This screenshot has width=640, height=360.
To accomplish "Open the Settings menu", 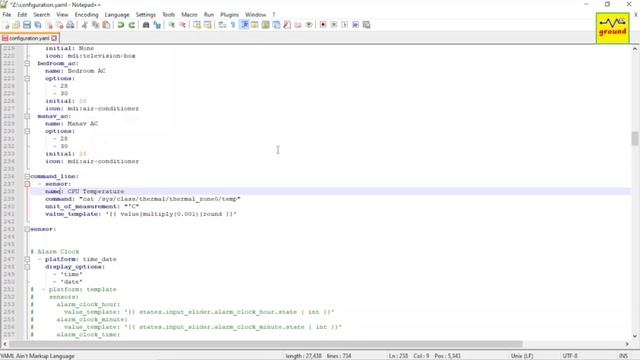I will point(146,15).
